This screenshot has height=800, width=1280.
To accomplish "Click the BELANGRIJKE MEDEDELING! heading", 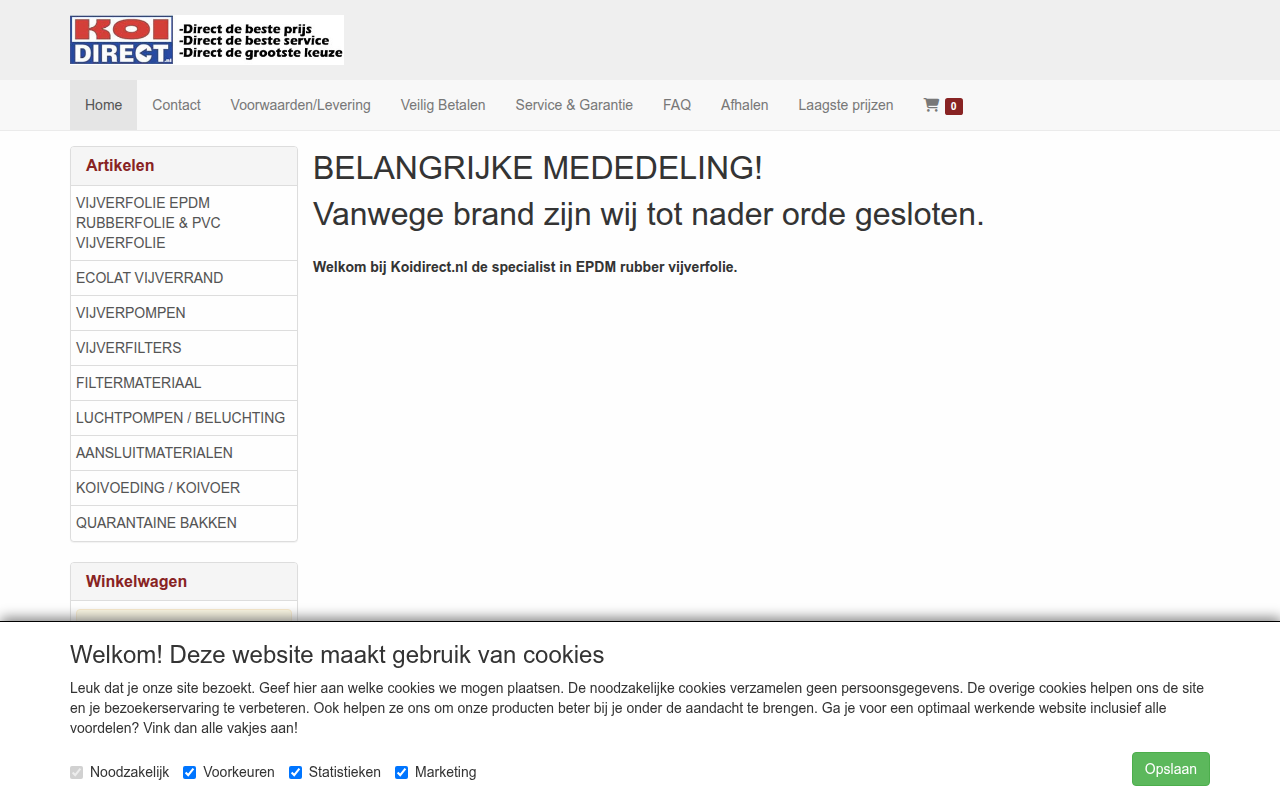I will pyautogui.click(x=538, y=168).
